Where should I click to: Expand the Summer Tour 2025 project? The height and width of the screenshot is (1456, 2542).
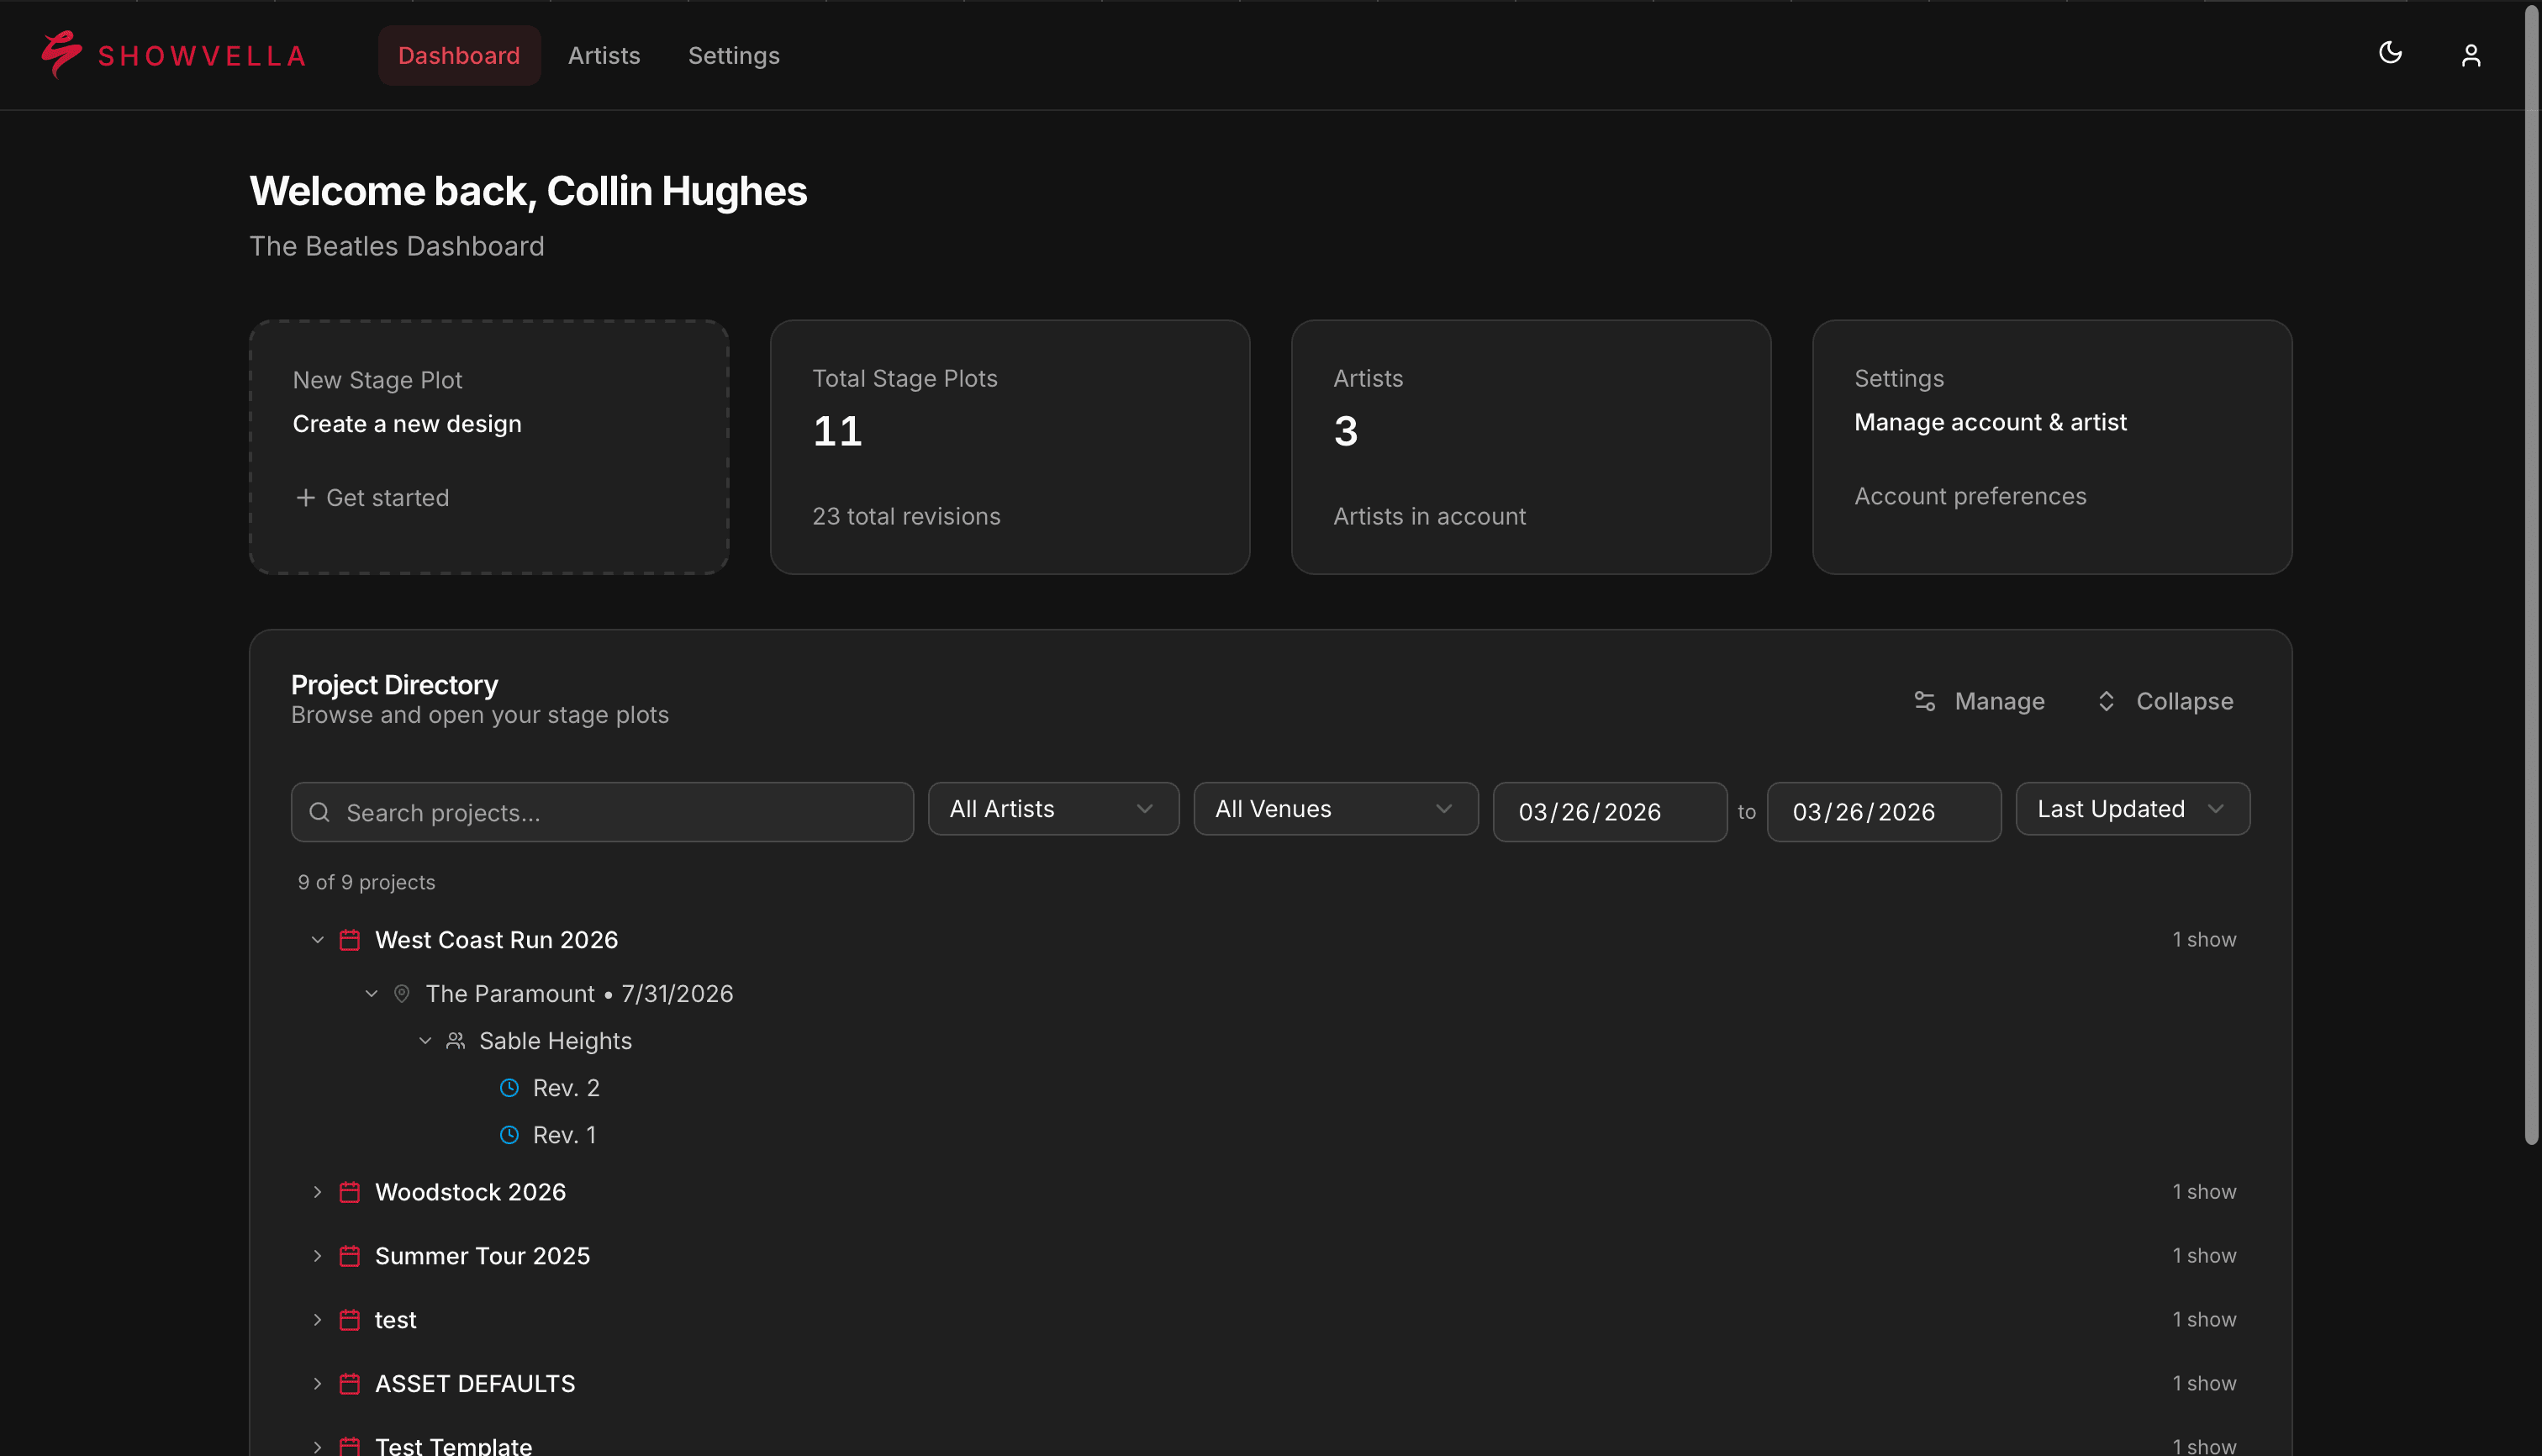click(x=318, y=1255)
